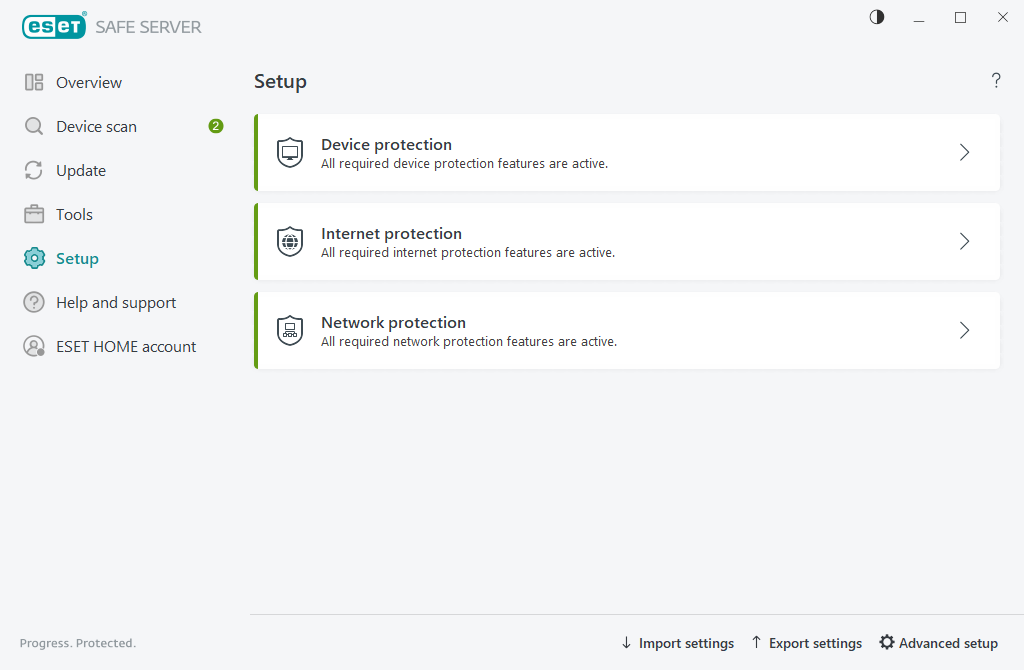Image resolution: width=1024 pixels, height=670 pixels.
Task: Click the Setup page heading
Action: (280, 82)
